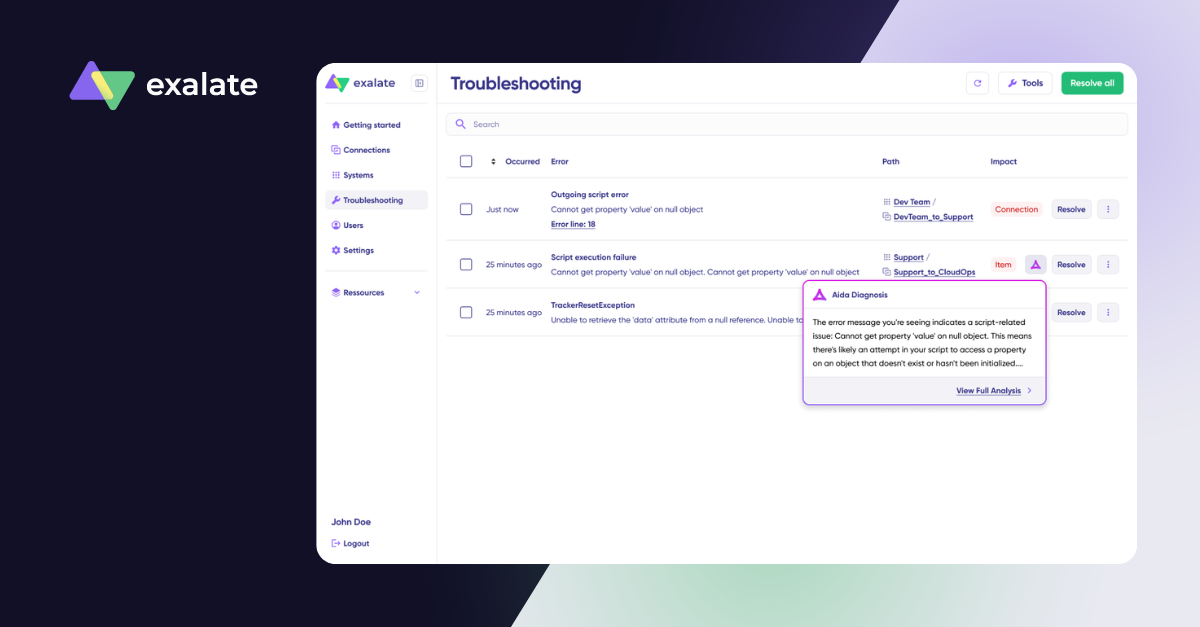Open the three-dot menu for TrackerResetException
Viewport: 1200px width, 627px height.
(1108, 312)
